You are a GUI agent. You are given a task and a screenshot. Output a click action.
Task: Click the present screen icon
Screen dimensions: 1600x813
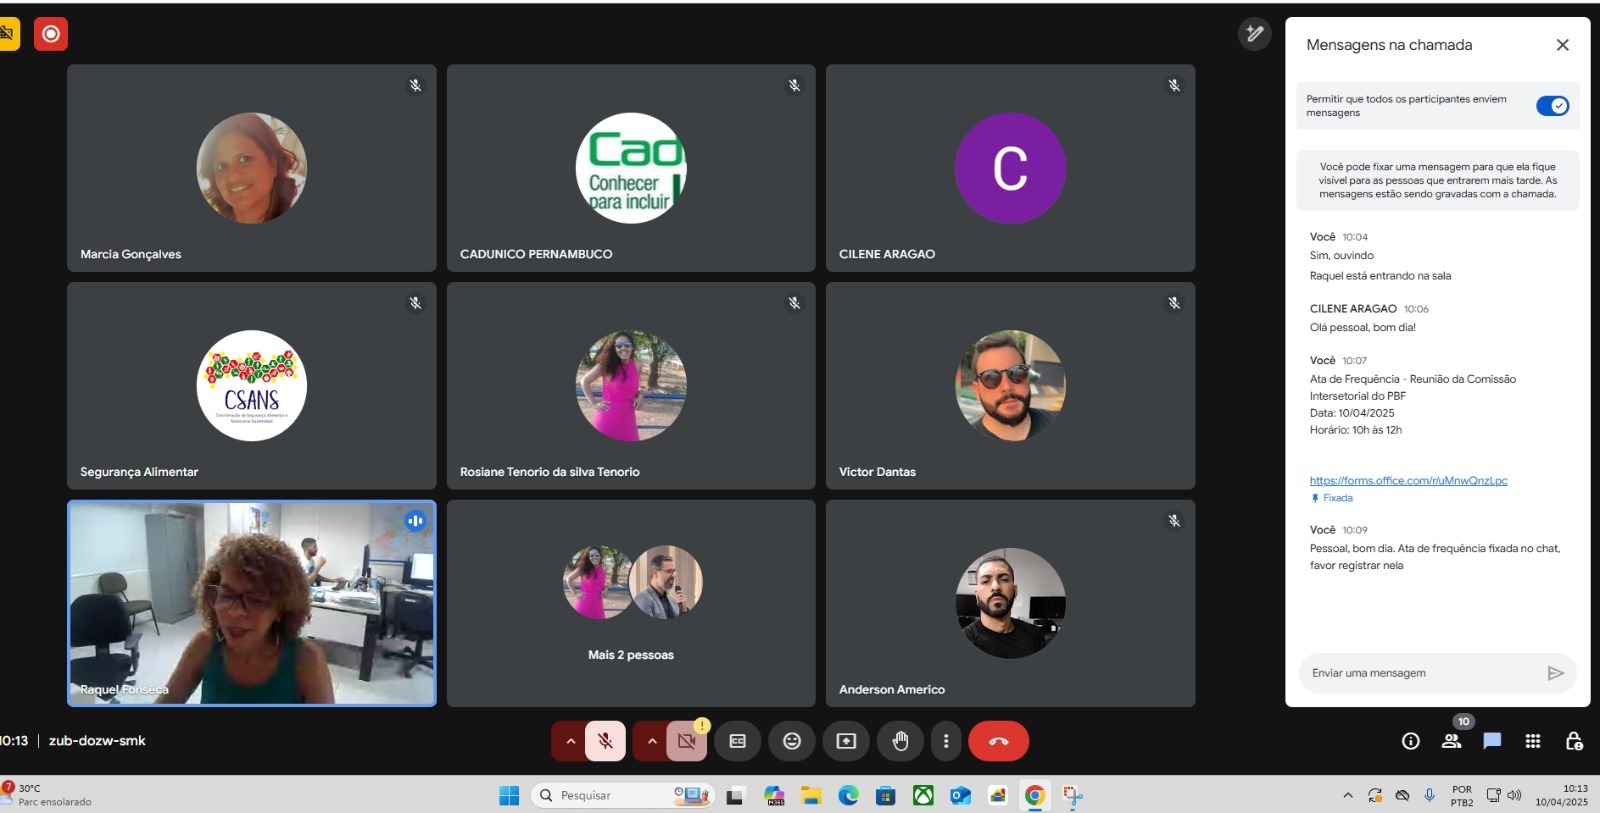point(846,741)
